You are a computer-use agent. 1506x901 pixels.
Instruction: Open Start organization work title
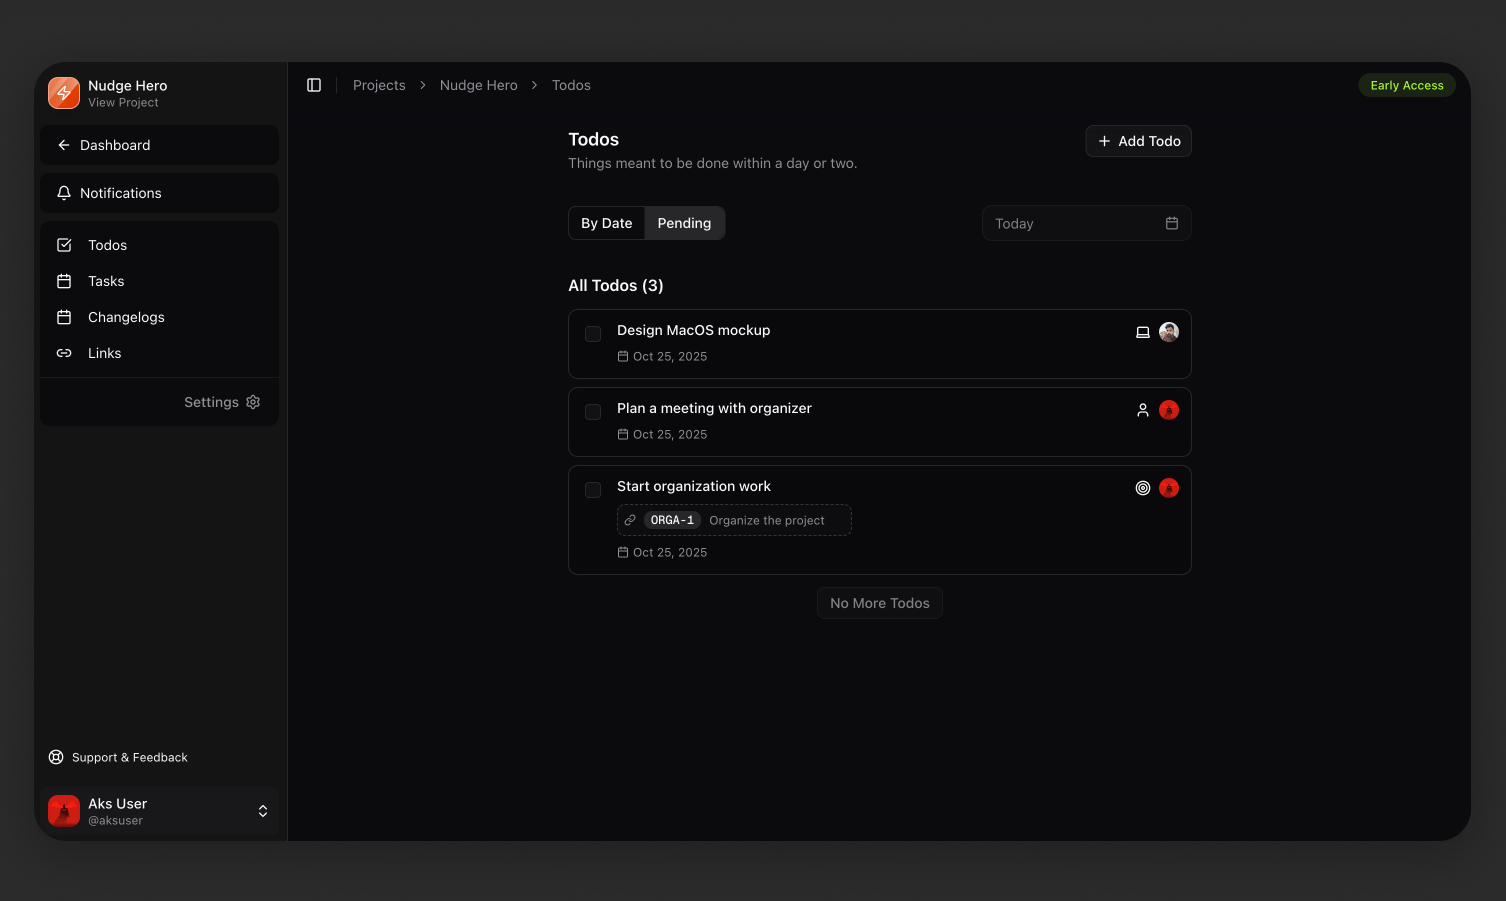click(x=694, y=486)
